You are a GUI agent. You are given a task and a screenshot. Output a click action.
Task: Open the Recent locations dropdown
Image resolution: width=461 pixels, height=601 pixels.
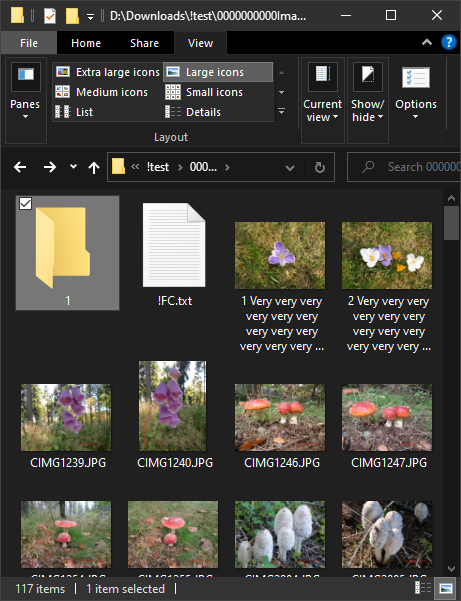[73, 167]
